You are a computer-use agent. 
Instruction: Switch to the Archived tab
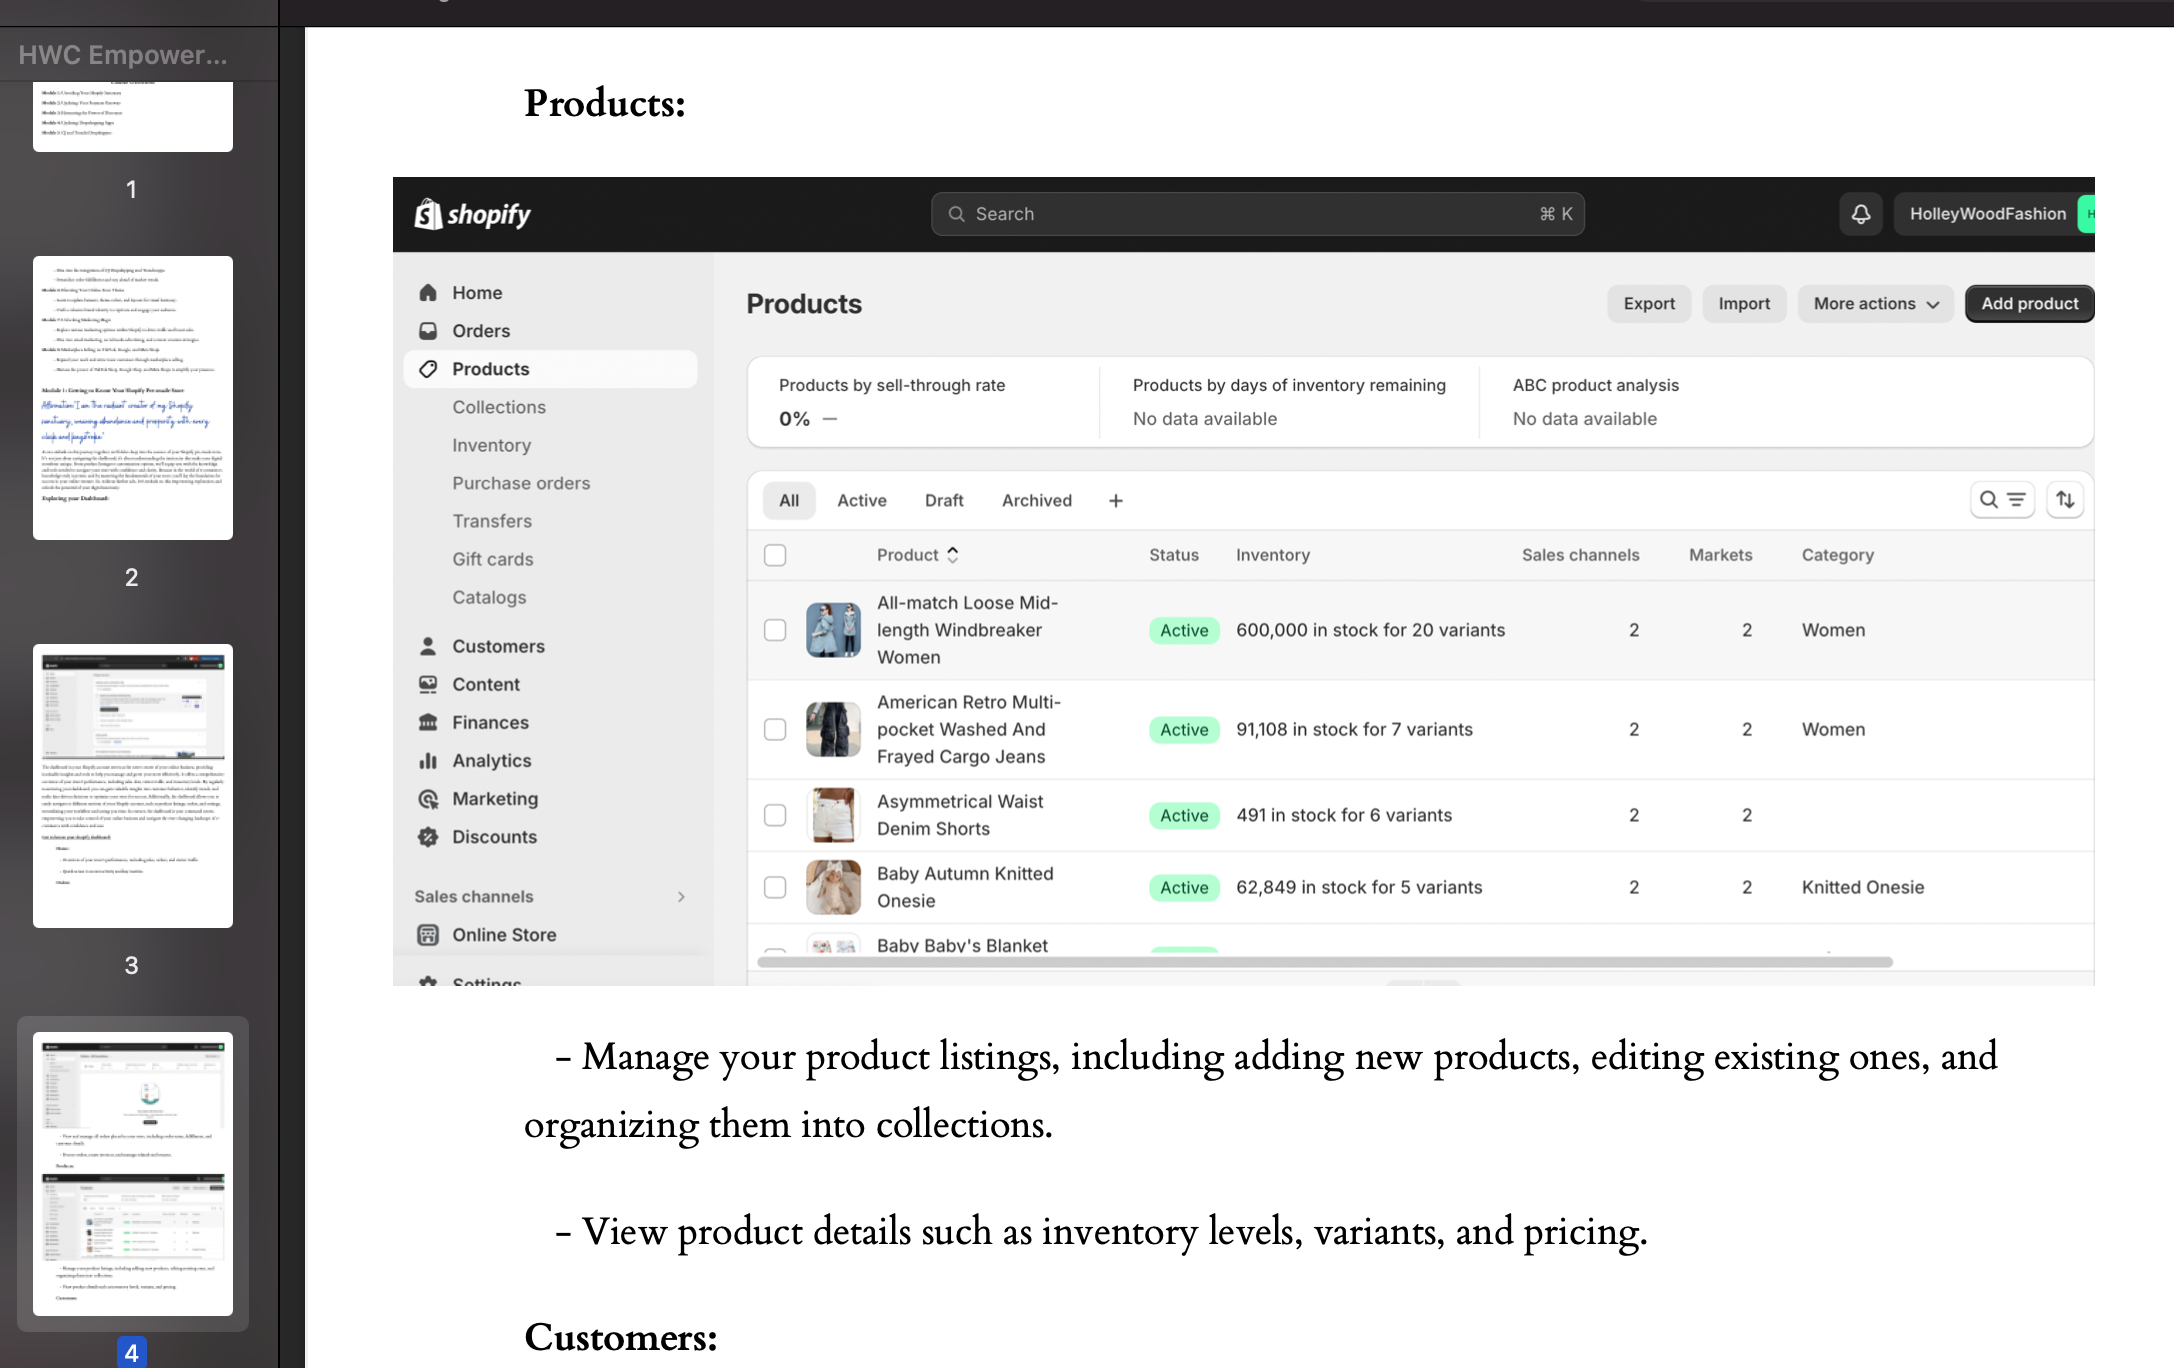(x=1036, y=501)
